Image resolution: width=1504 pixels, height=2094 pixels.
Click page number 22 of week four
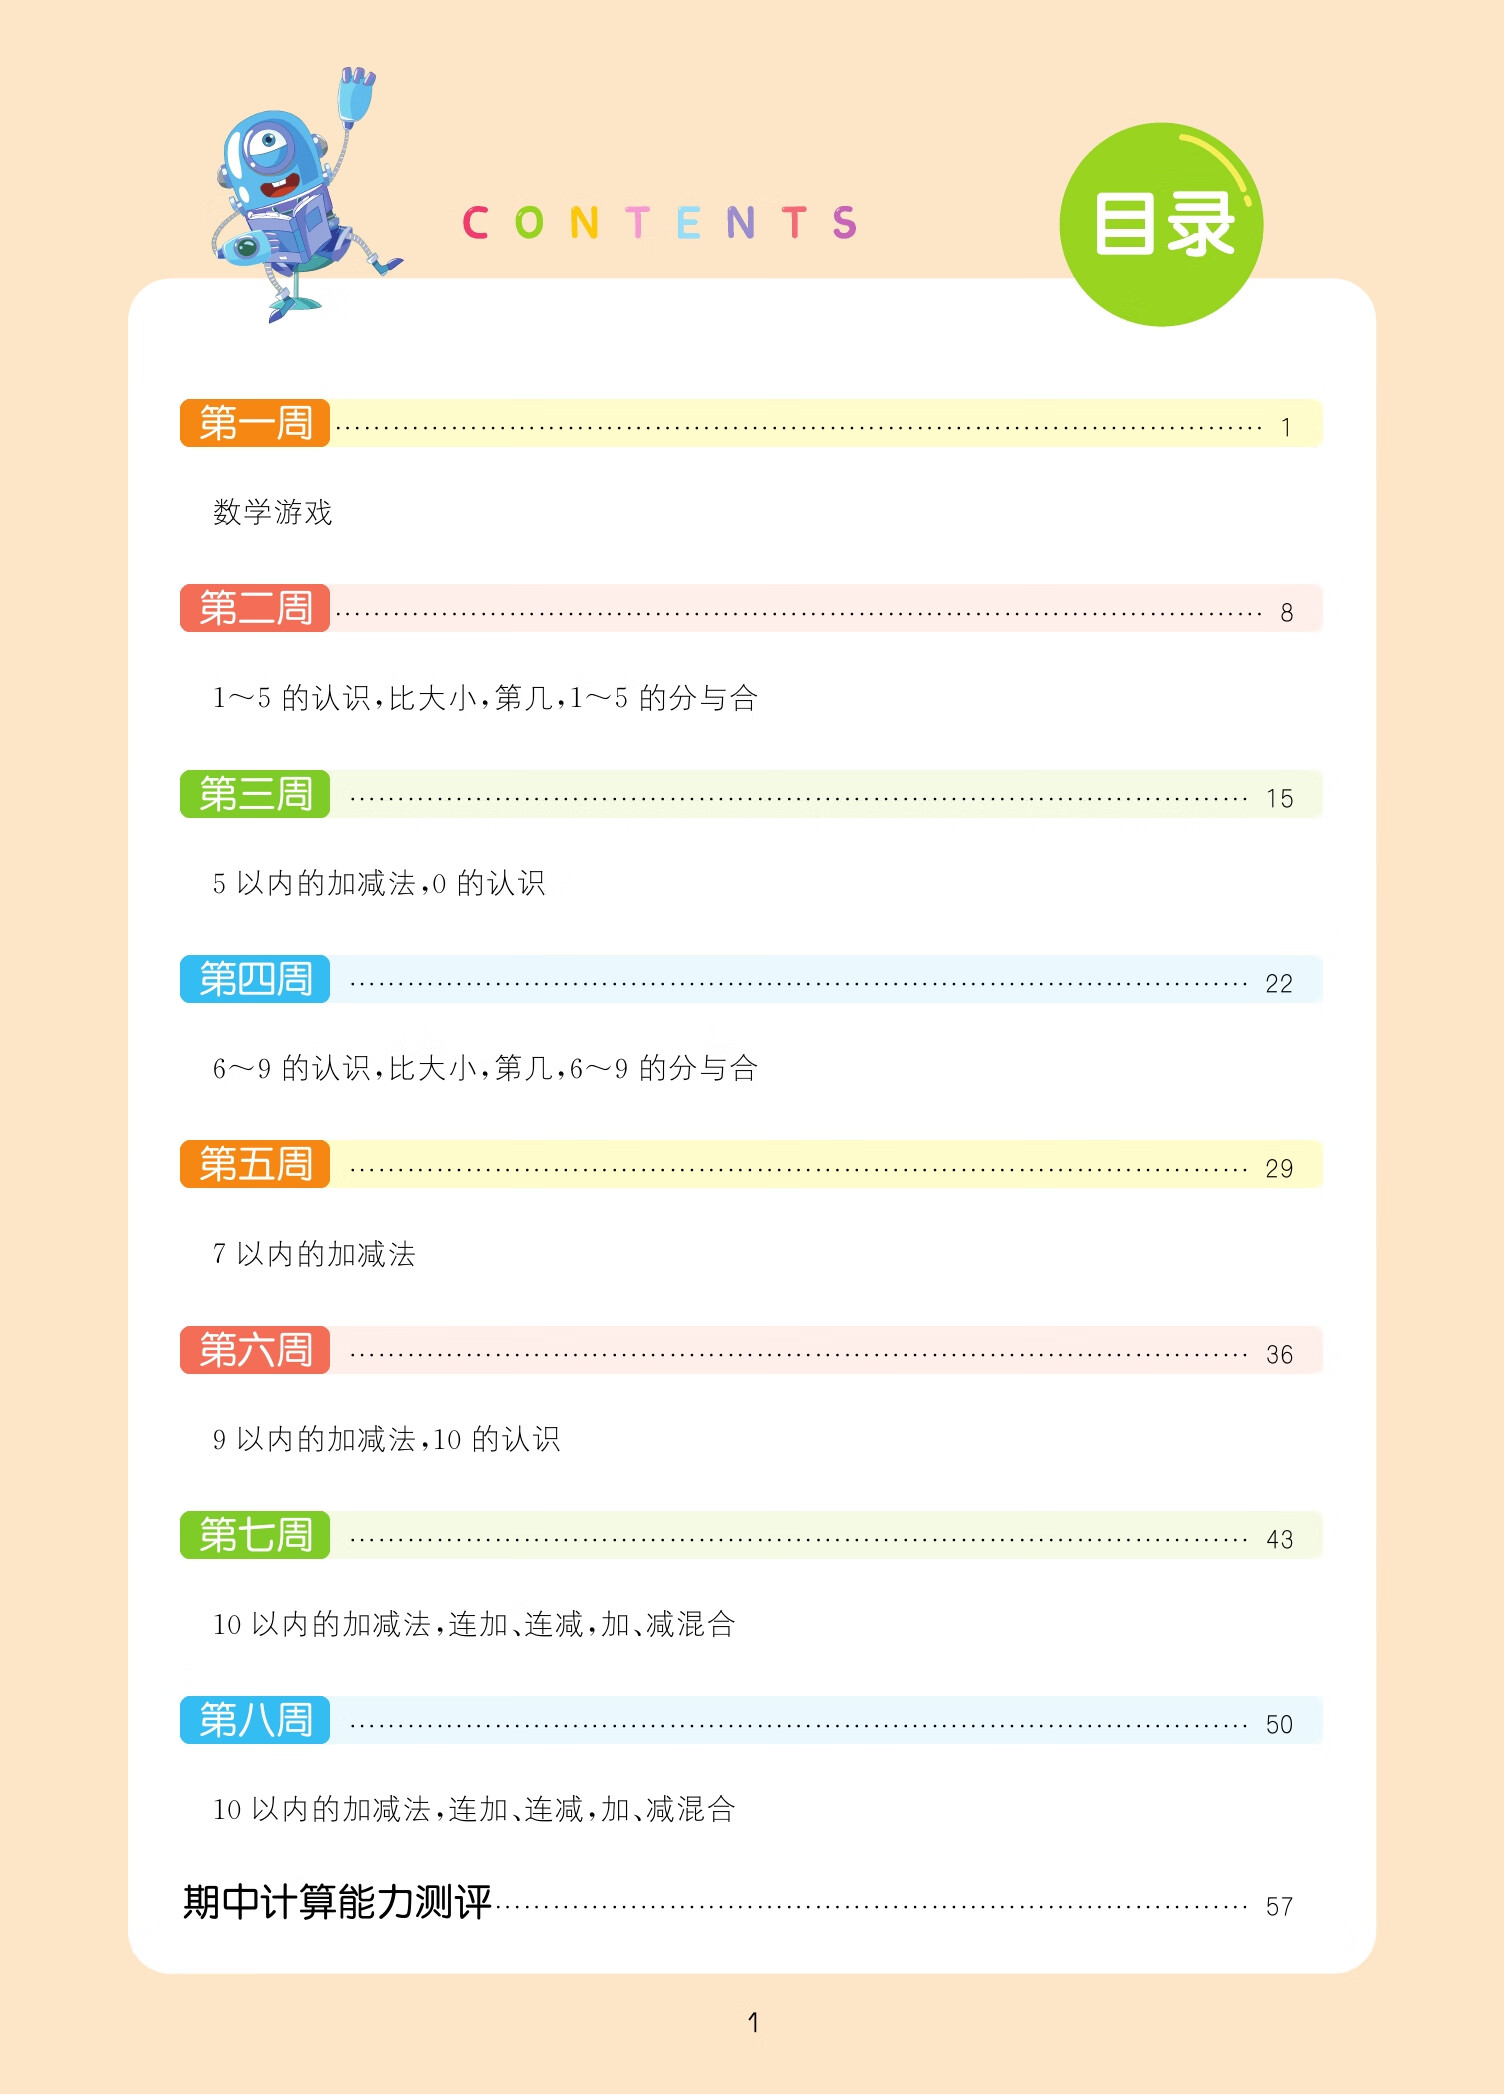1279,984
